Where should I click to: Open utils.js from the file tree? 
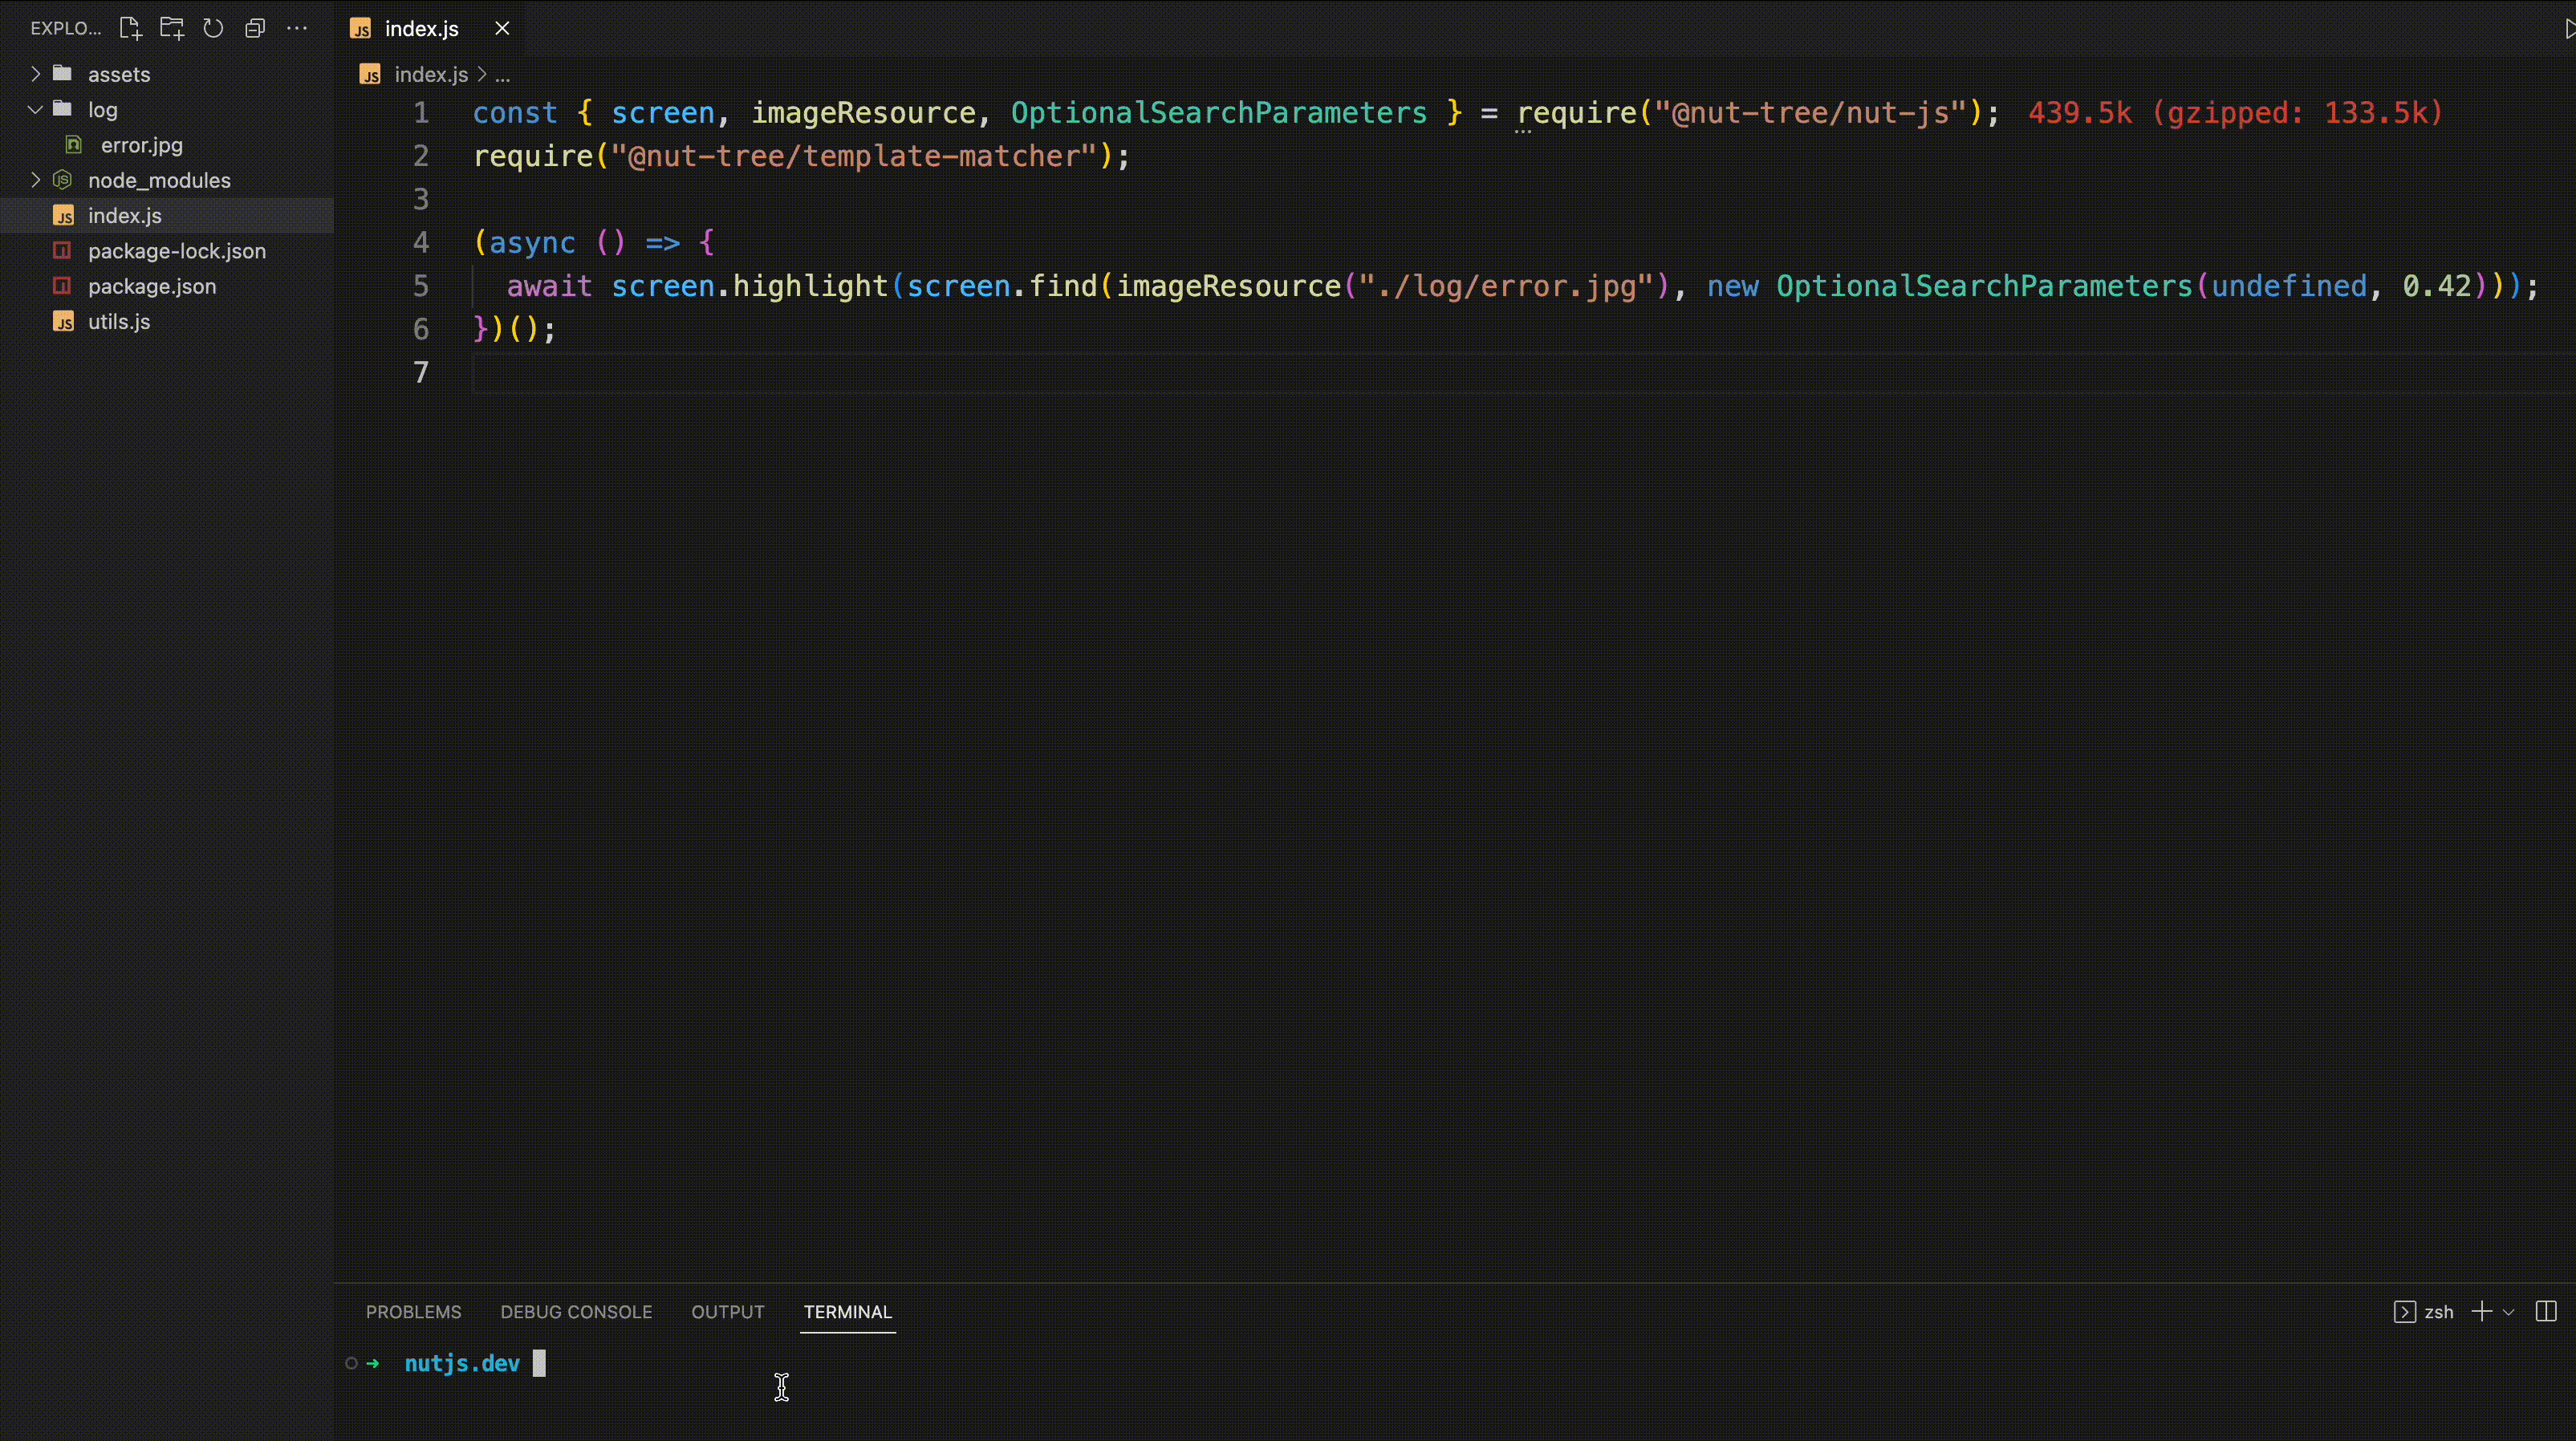119,321
